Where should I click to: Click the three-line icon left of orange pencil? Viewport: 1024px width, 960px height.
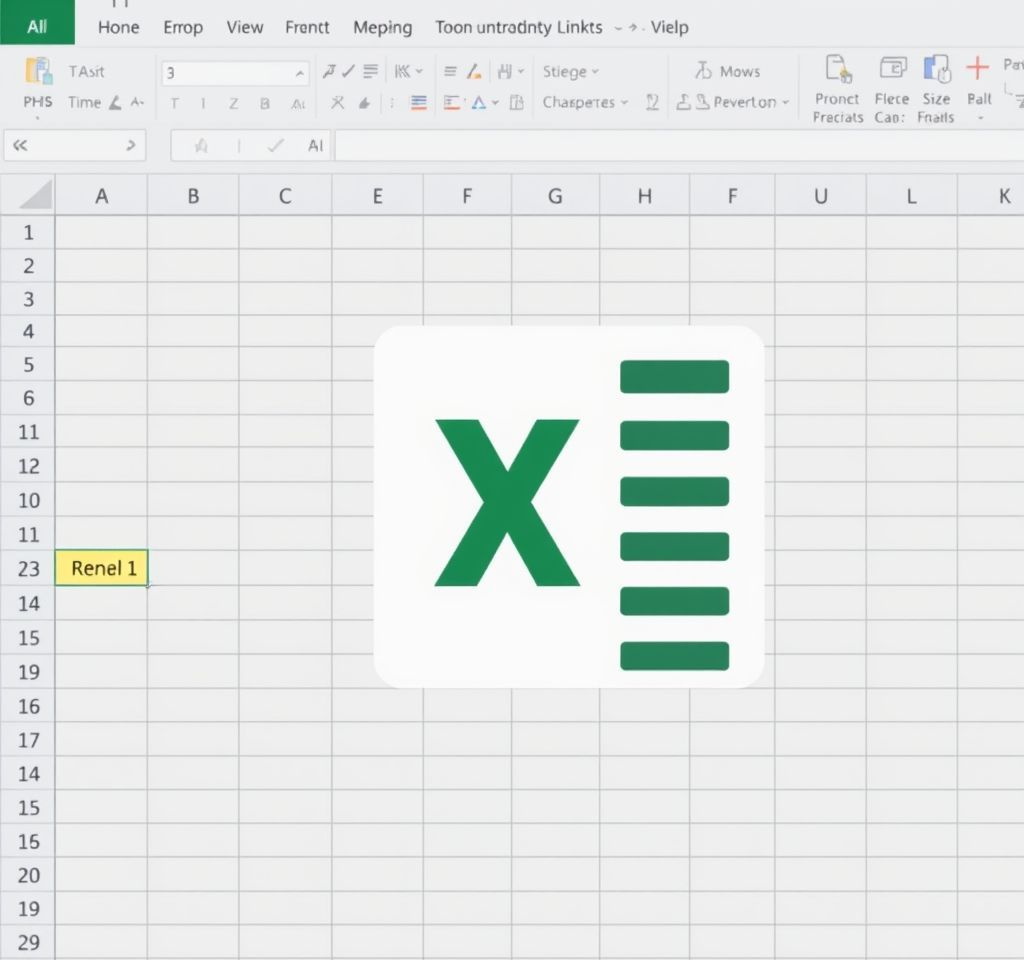450,71
